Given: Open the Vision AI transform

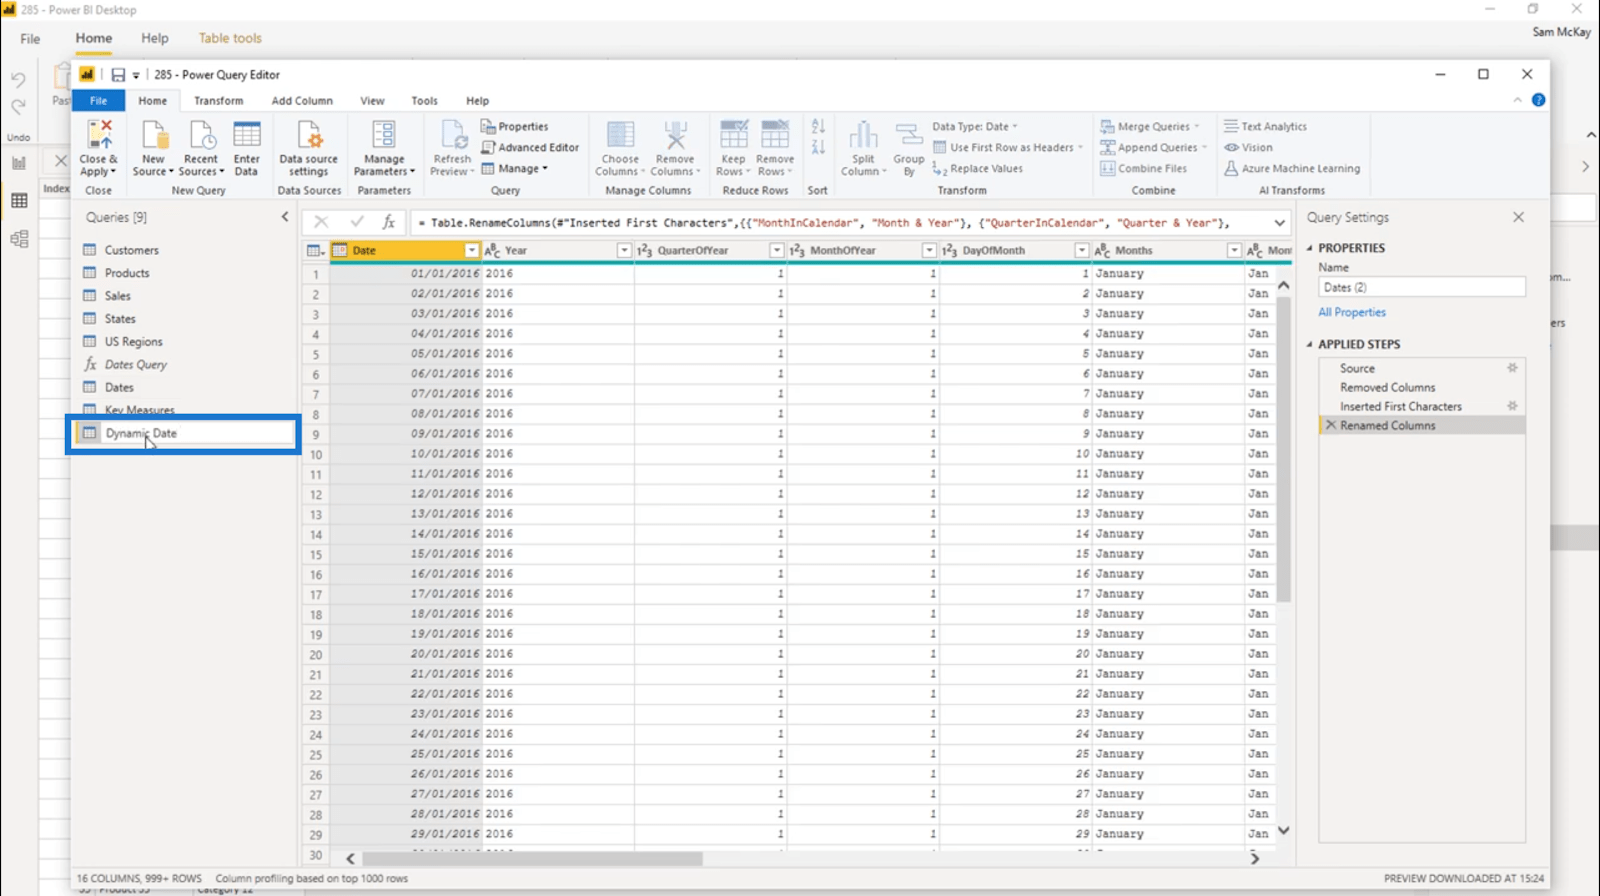Looking at the screenshot, I should 1249,148.
